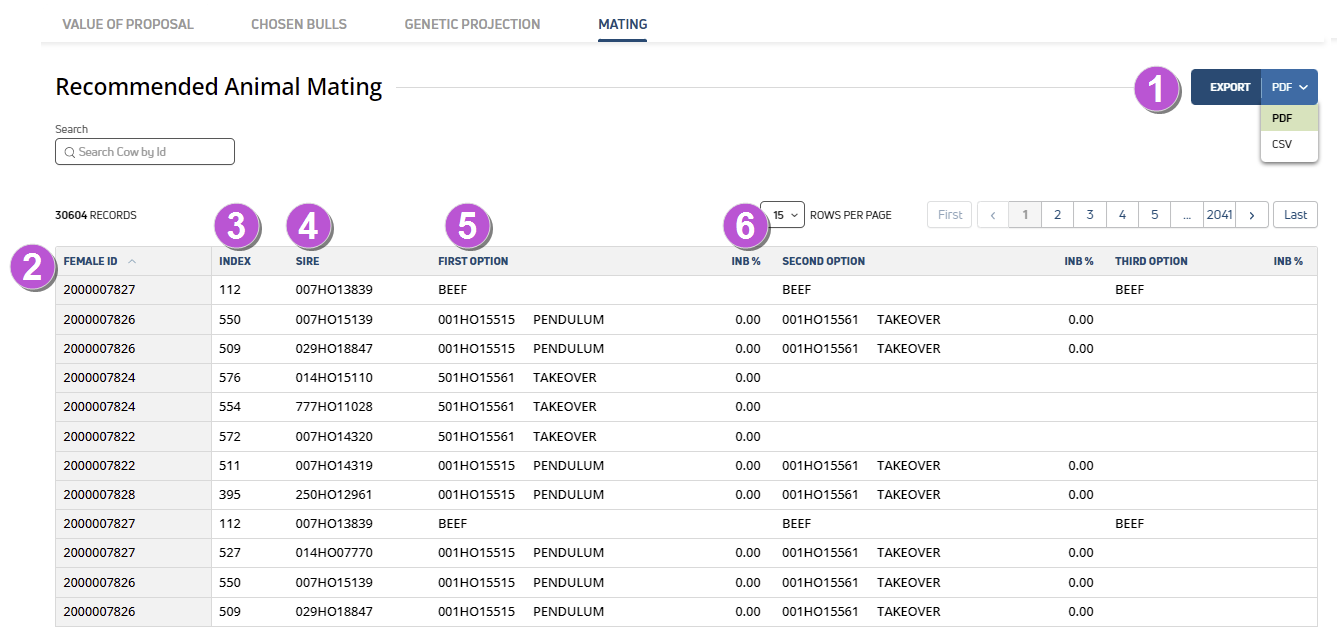The image size is (1337, 627).
Task: Click the purple number 3 callout badge
Action: point(237,227)
